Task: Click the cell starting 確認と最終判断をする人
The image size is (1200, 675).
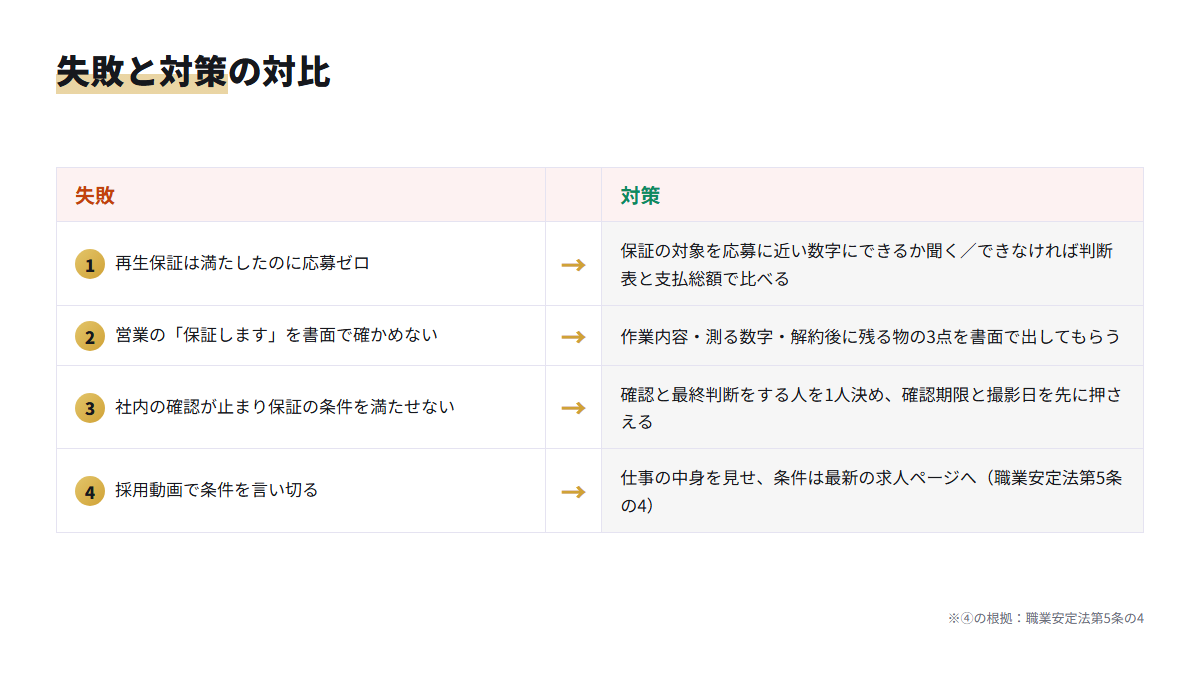Action: (x=872, y=407)
